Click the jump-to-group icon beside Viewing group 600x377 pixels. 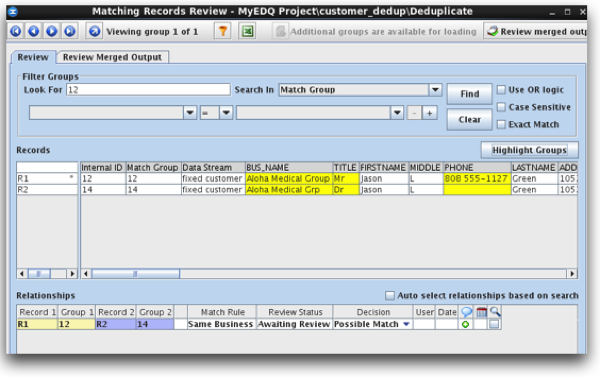tap(94, 31)
